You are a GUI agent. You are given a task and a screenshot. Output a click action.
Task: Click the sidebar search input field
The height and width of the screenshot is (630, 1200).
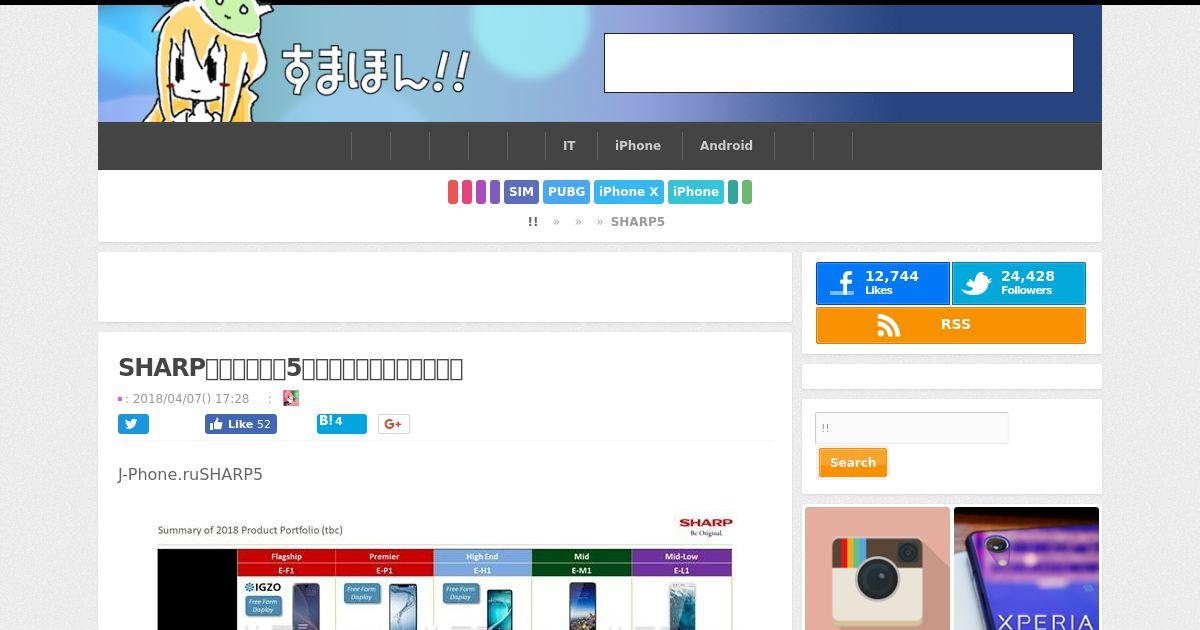coord(912,428)
